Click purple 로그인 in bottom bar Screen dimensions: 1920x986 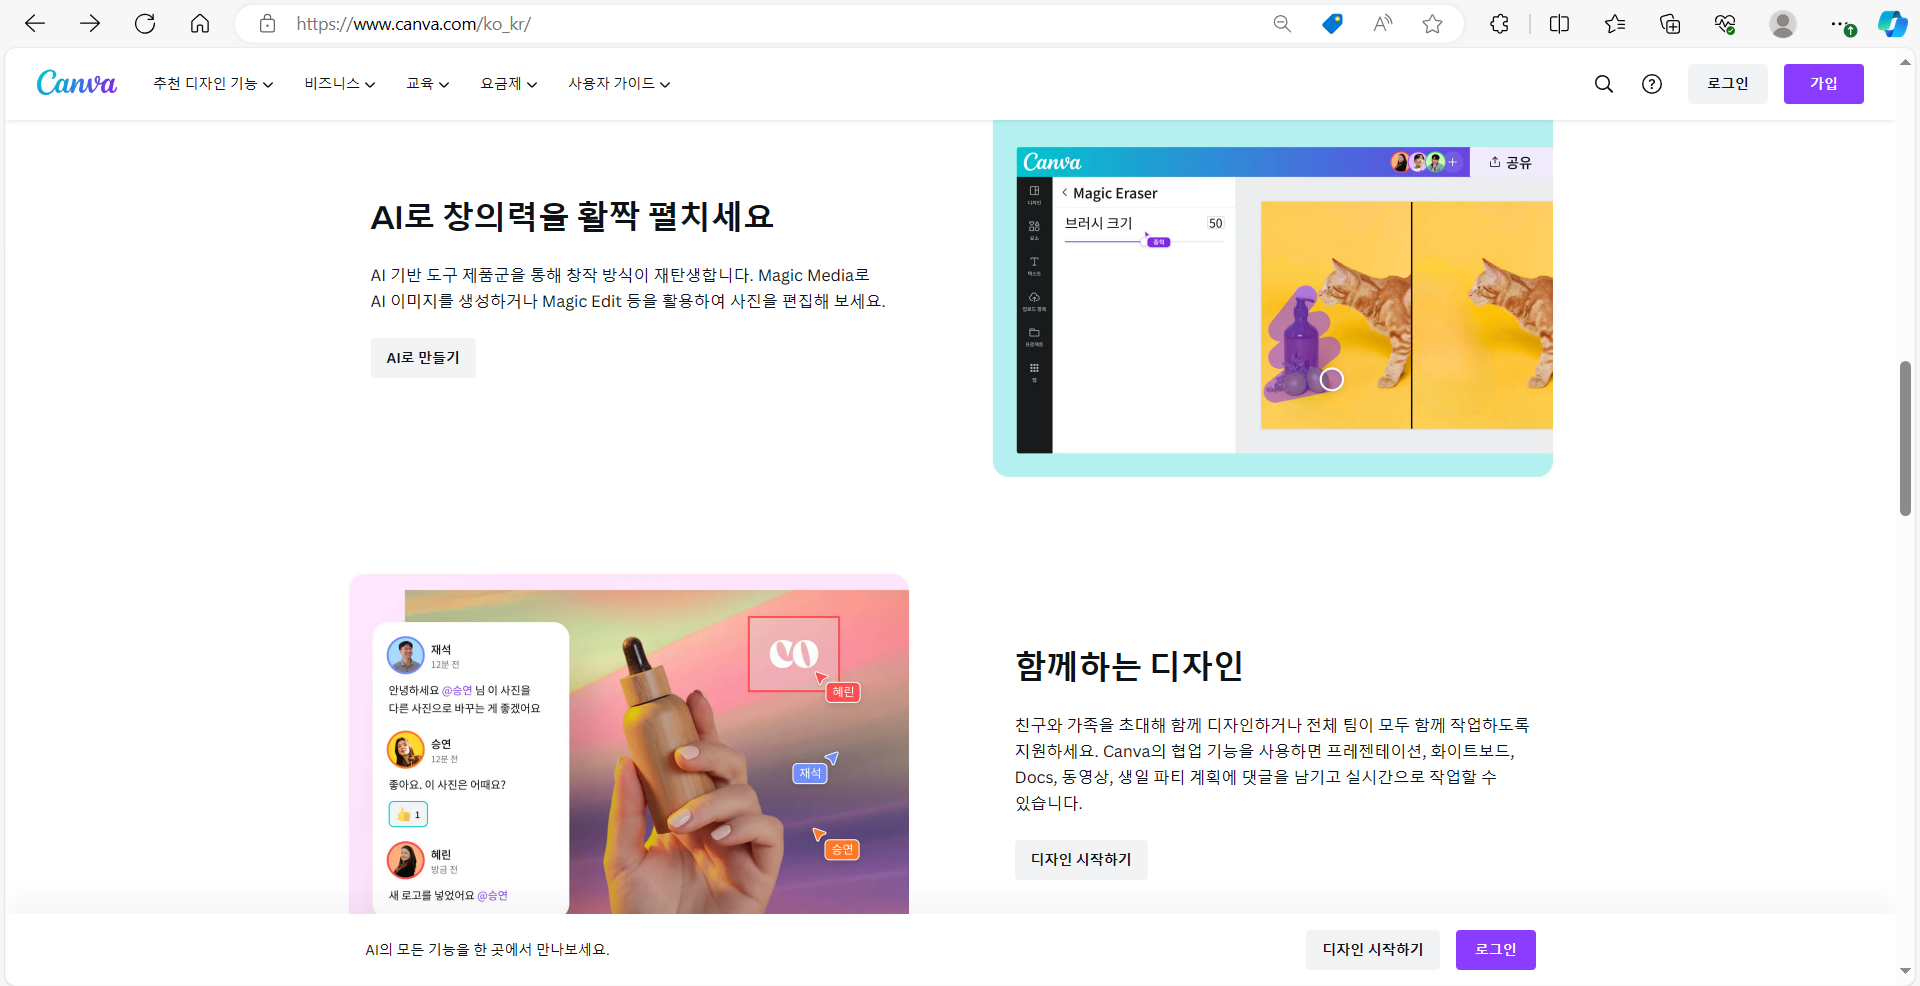point(1496,950)
